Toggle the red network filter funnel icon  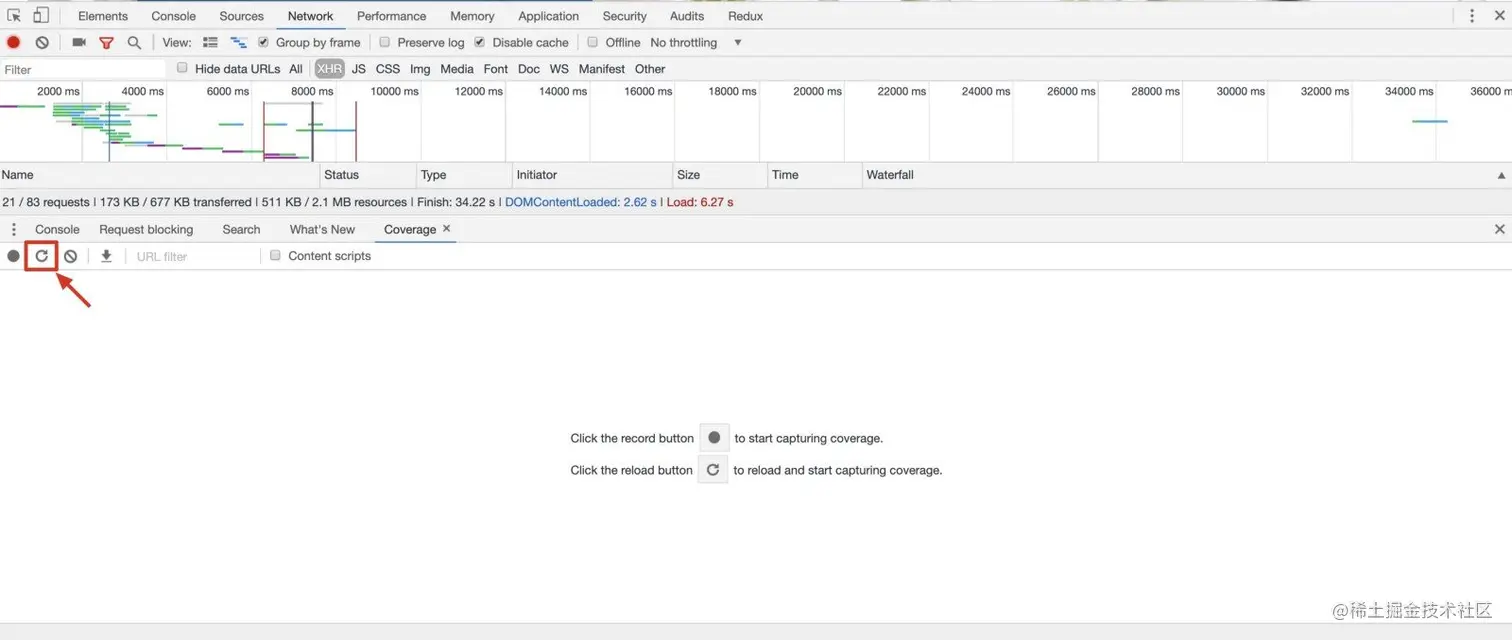click(x=106, y=43)
